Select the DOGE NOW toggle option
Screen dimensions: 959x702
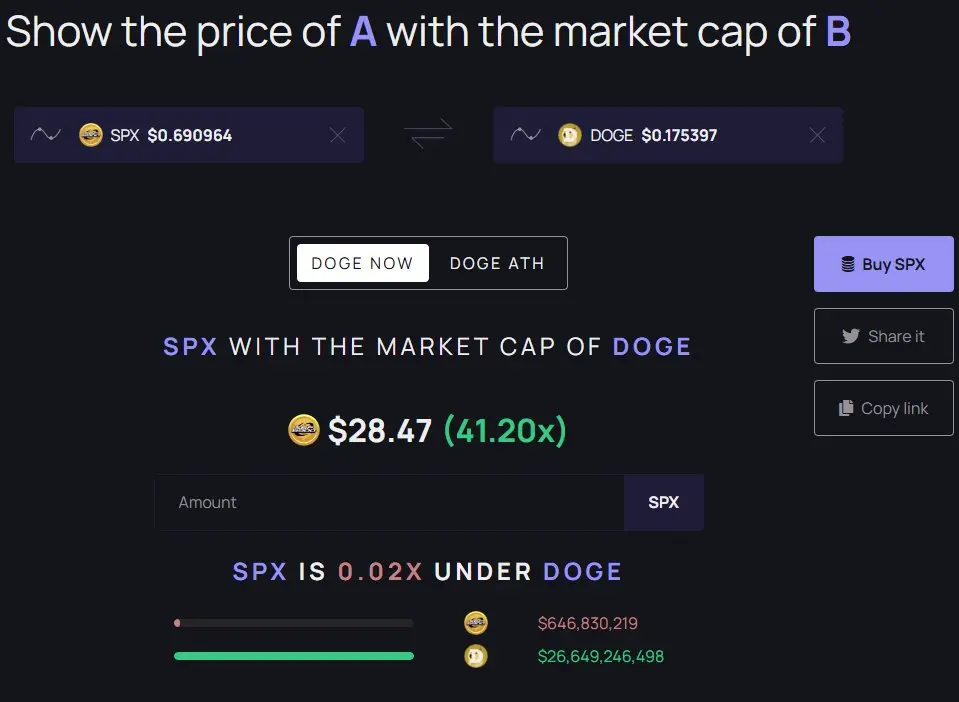(x=362, y=263)
